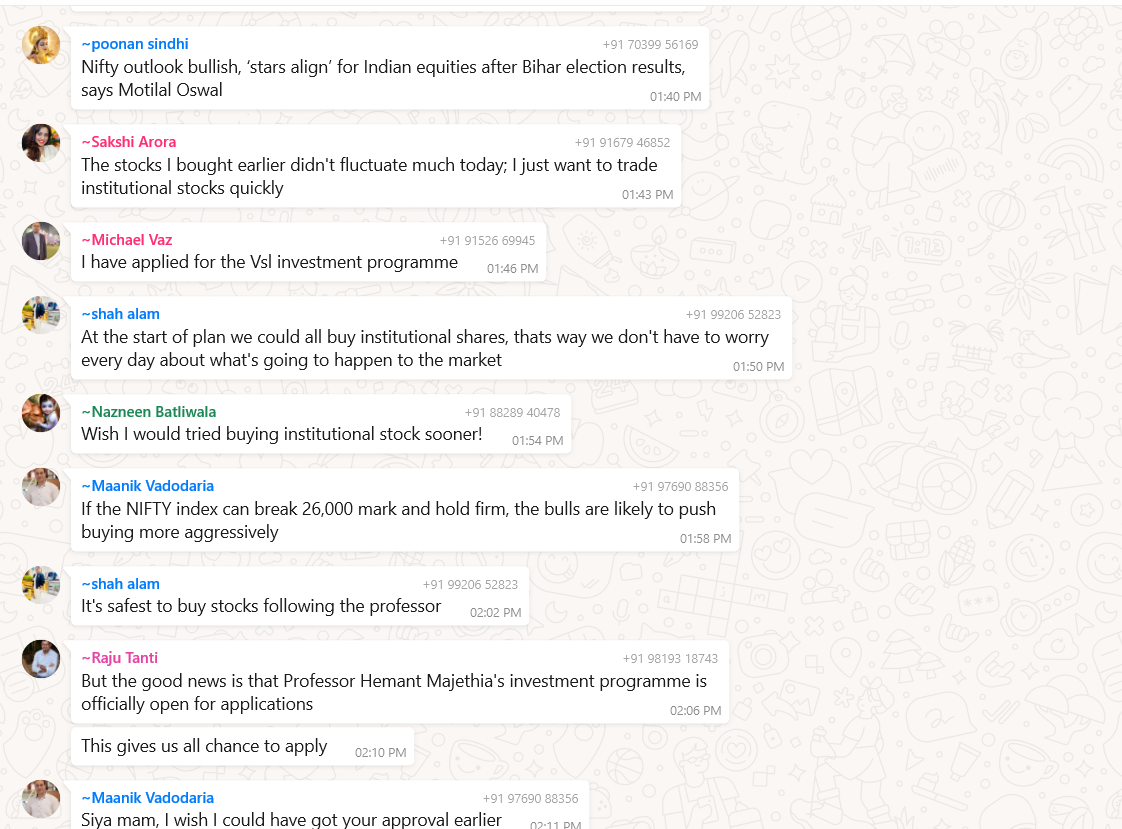The height and width of the screenshot is (829, 1122).
Task: Open the ~Raju Tanti sender name
Action: coord(119,658)
